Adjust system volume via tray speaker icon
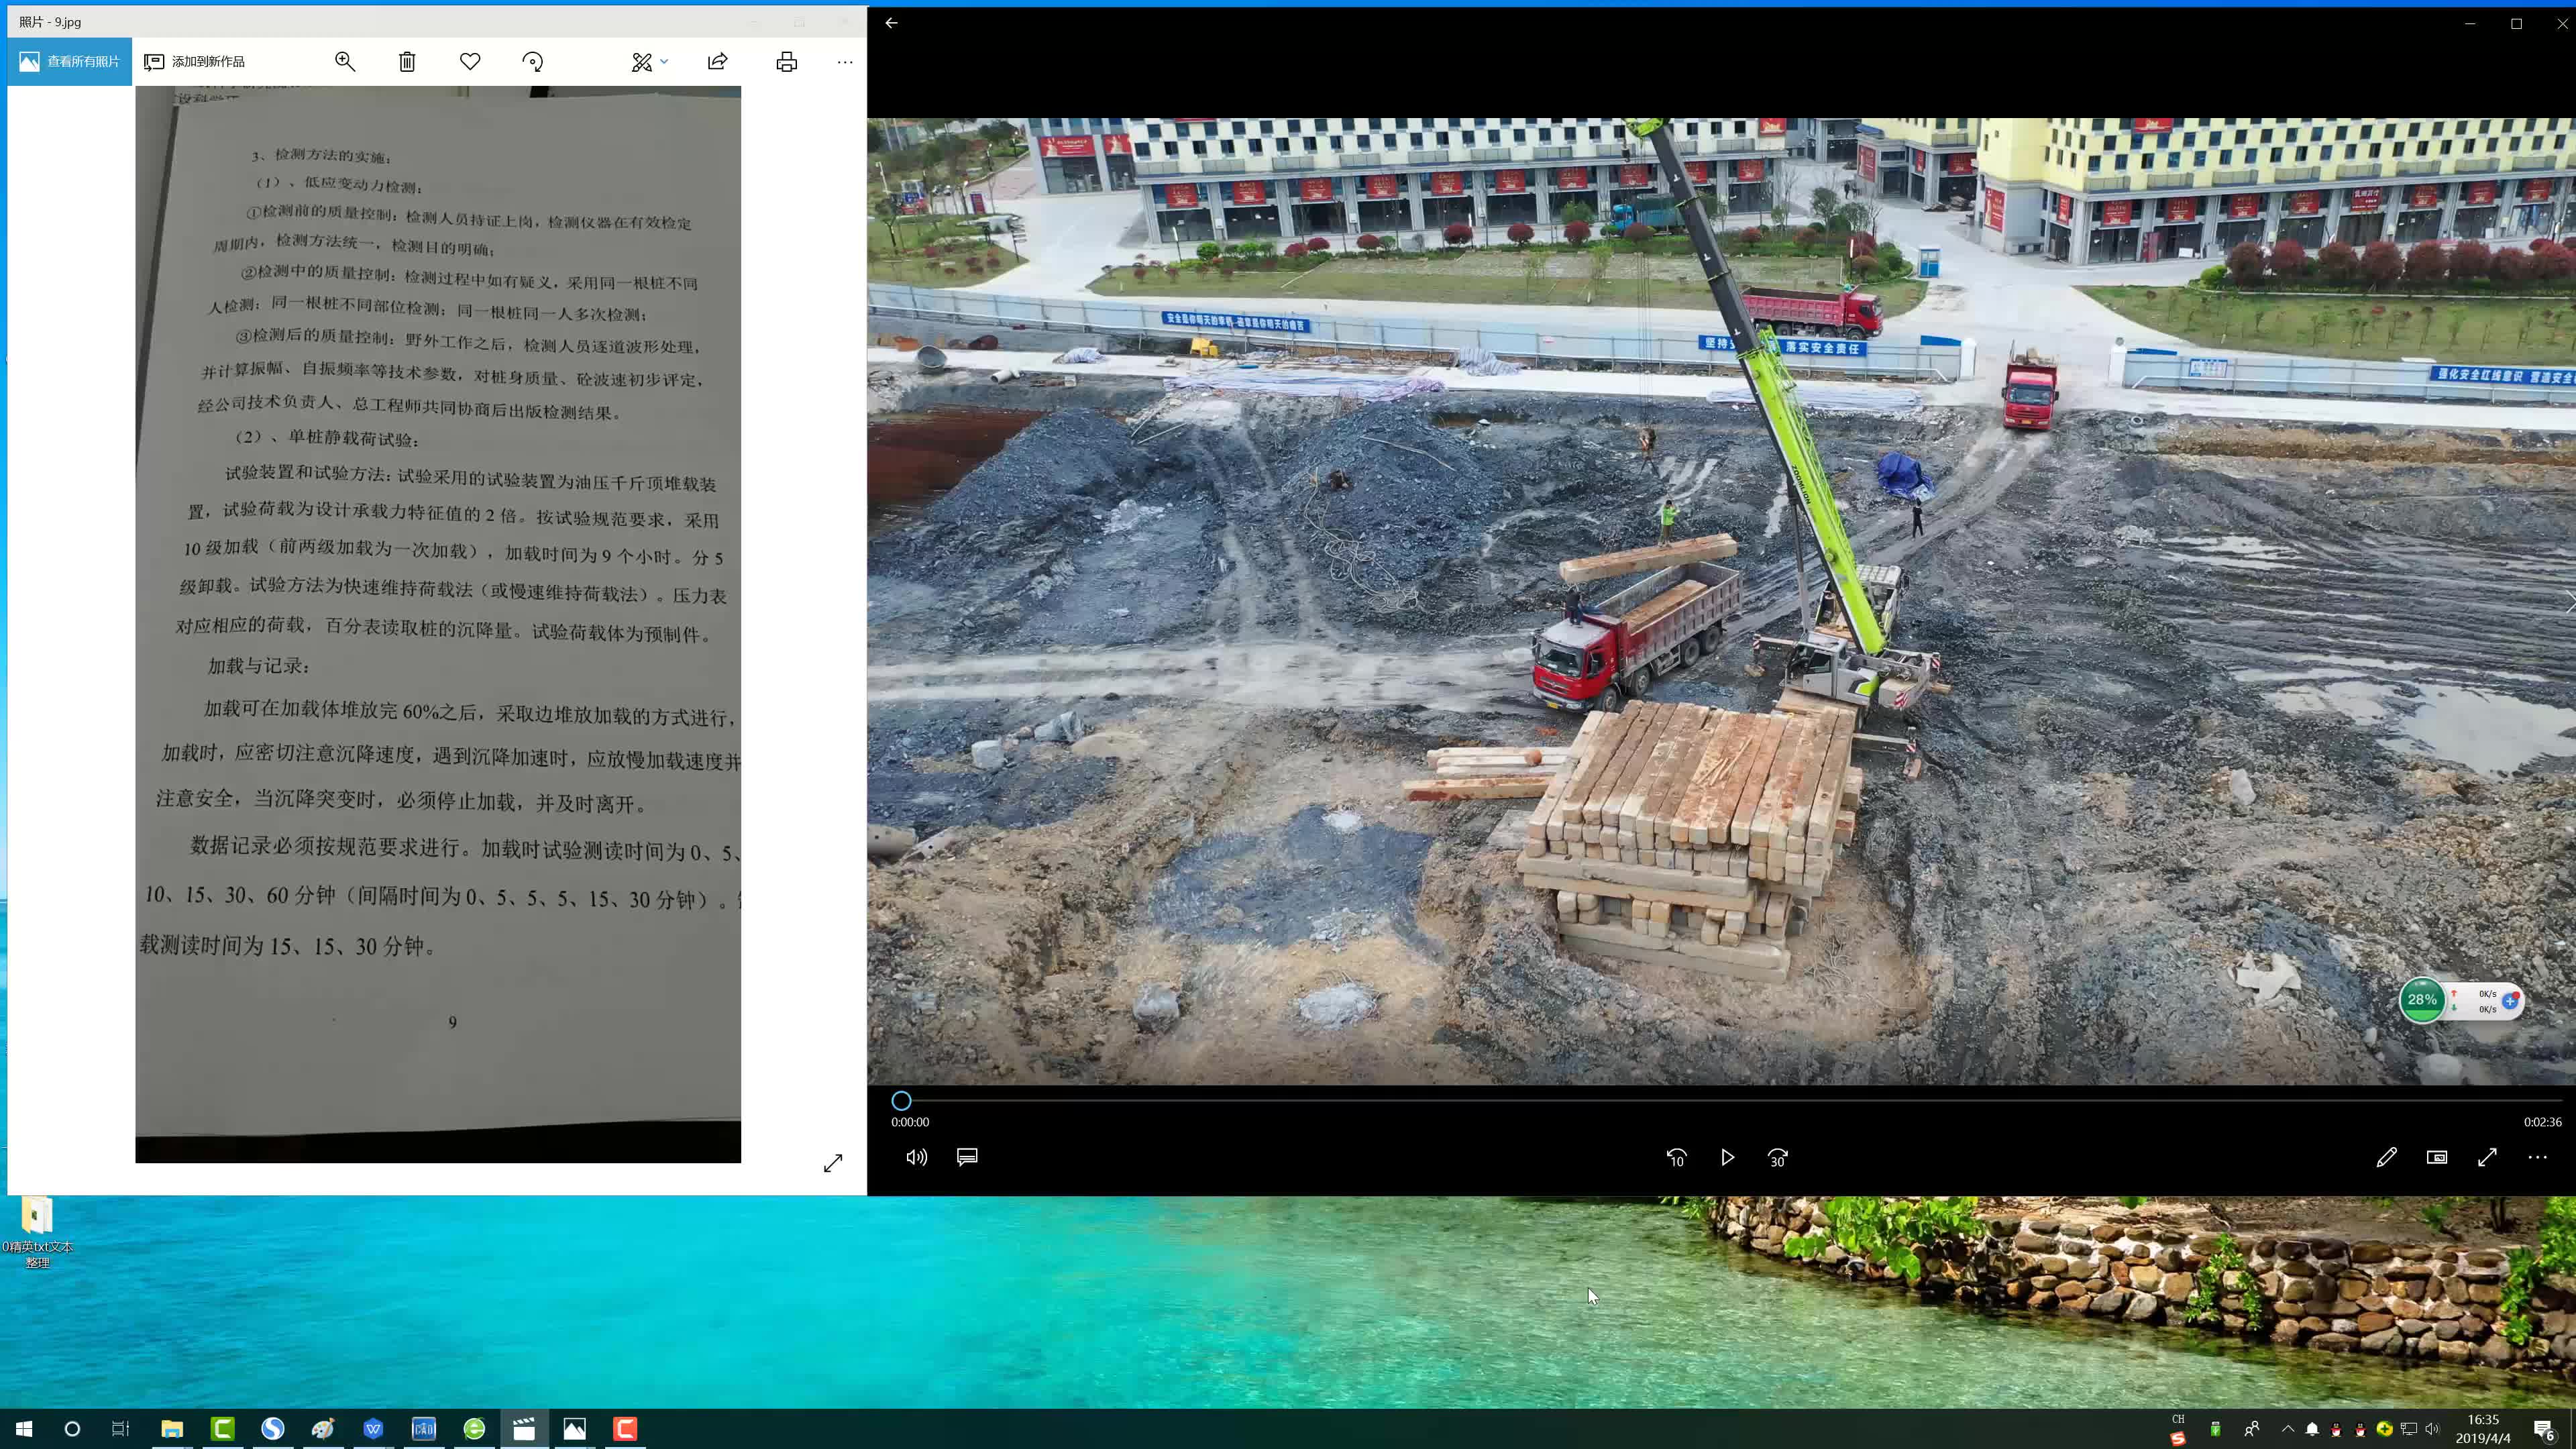2576x1449 pixels. pyautogui.click(x=2433, y=1428)
